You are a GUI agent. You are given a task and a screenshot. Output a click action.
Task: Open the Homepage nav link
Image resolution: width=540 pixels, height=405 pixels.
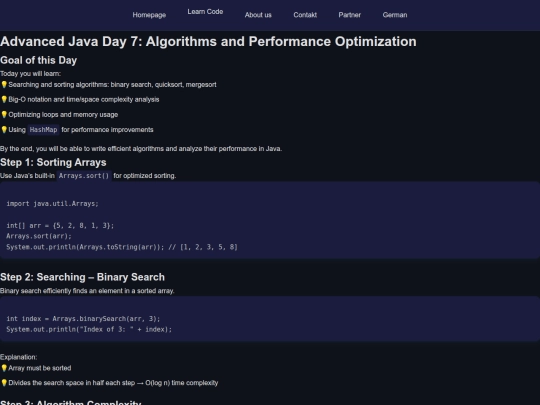149,15
